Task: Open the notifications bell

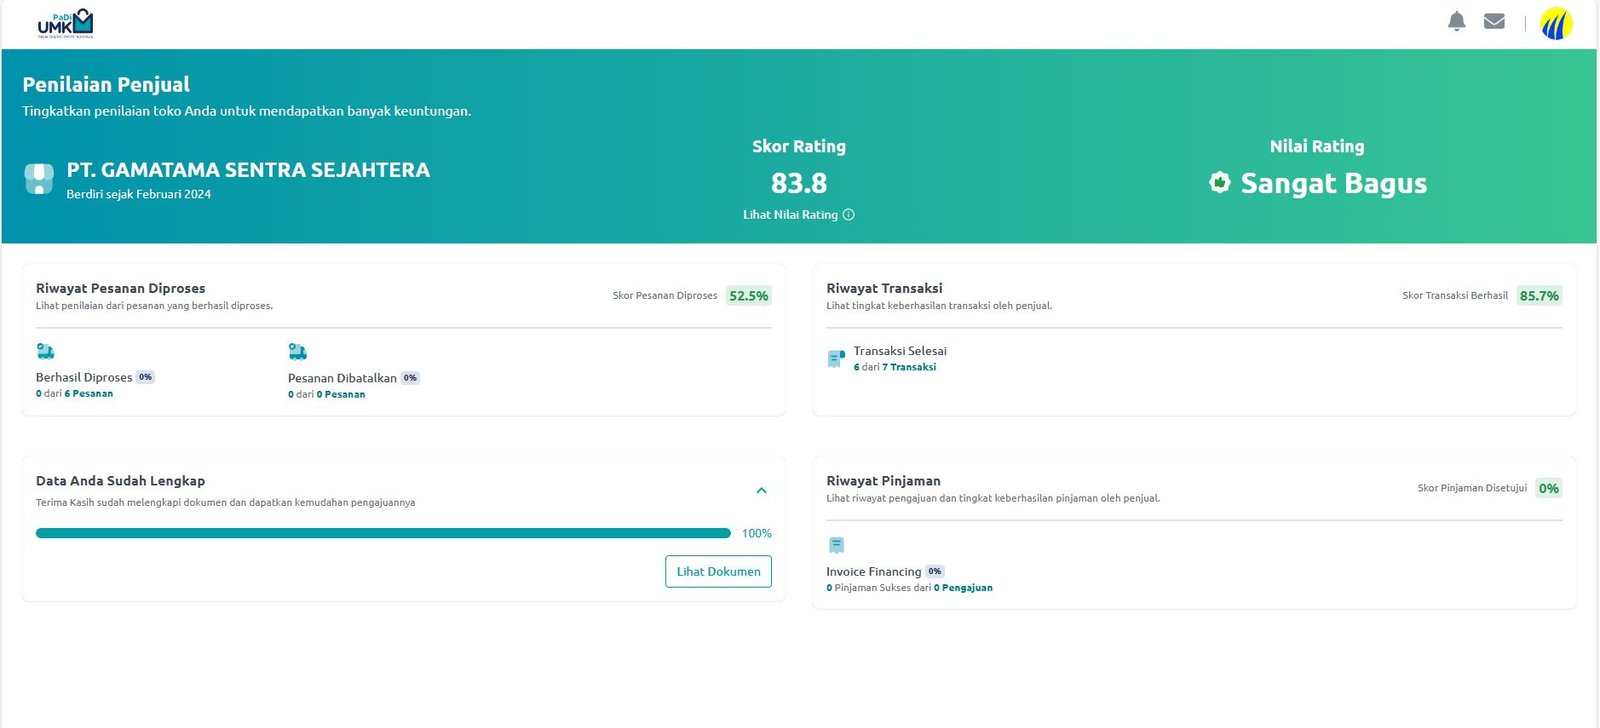Action: [1456, 21]
